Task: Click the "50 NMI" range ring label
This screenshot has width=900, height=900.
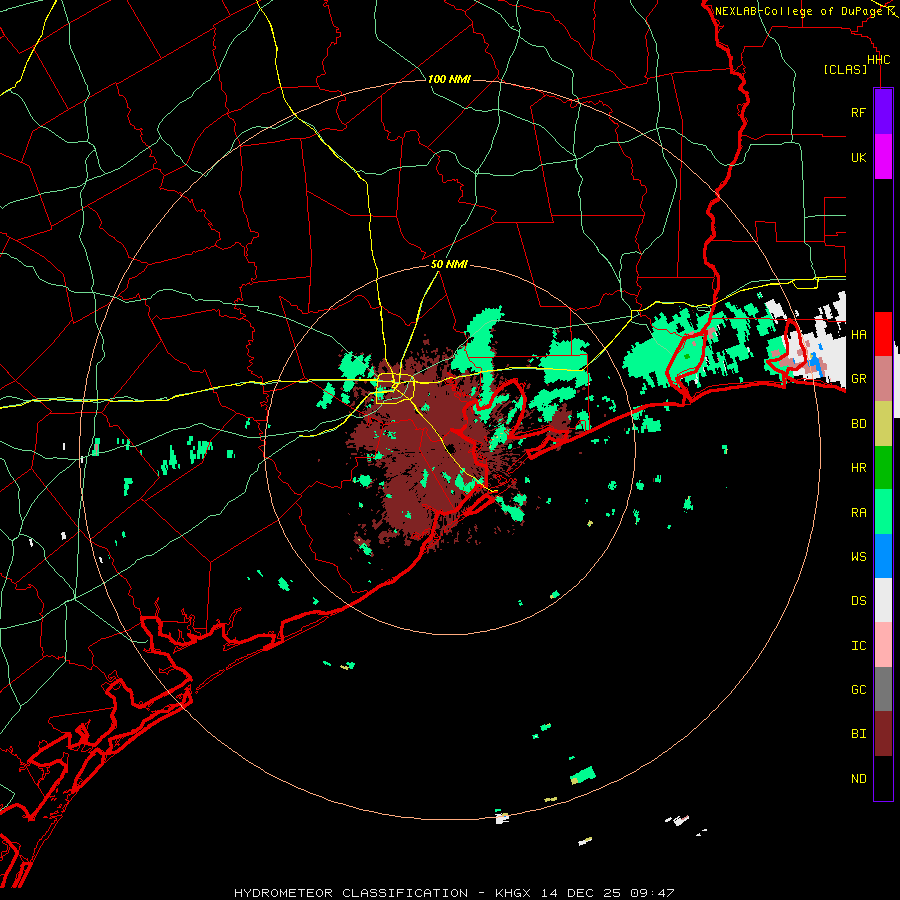Action: 449,265
